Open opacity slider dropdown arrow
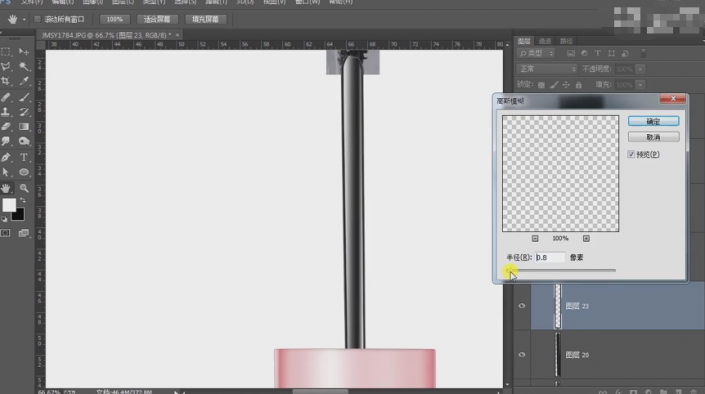The height and width of the screenshot is (394, 705). [640, 69]
